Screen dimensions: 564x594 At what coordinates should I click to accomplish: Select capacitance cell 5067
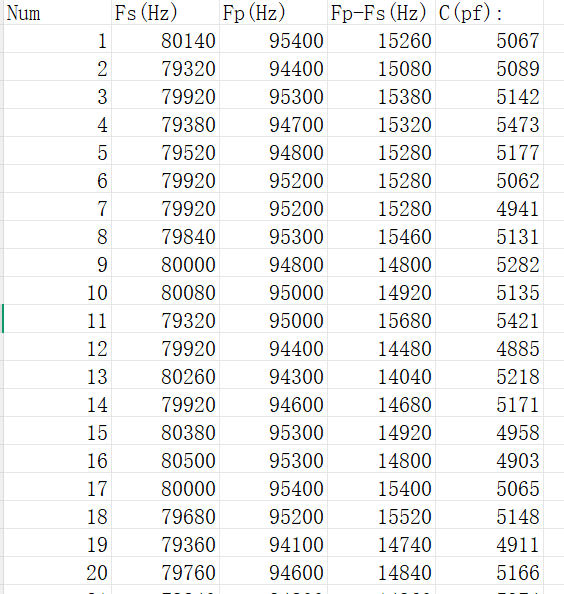(x=489, y=39)
